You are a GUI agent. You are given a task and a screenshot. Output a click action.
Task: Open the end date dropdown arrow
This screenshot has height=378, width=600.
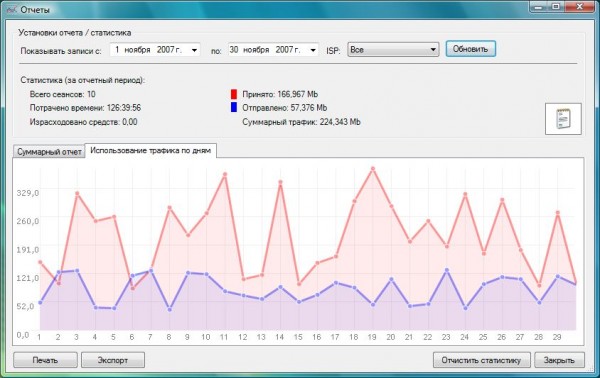313,50
